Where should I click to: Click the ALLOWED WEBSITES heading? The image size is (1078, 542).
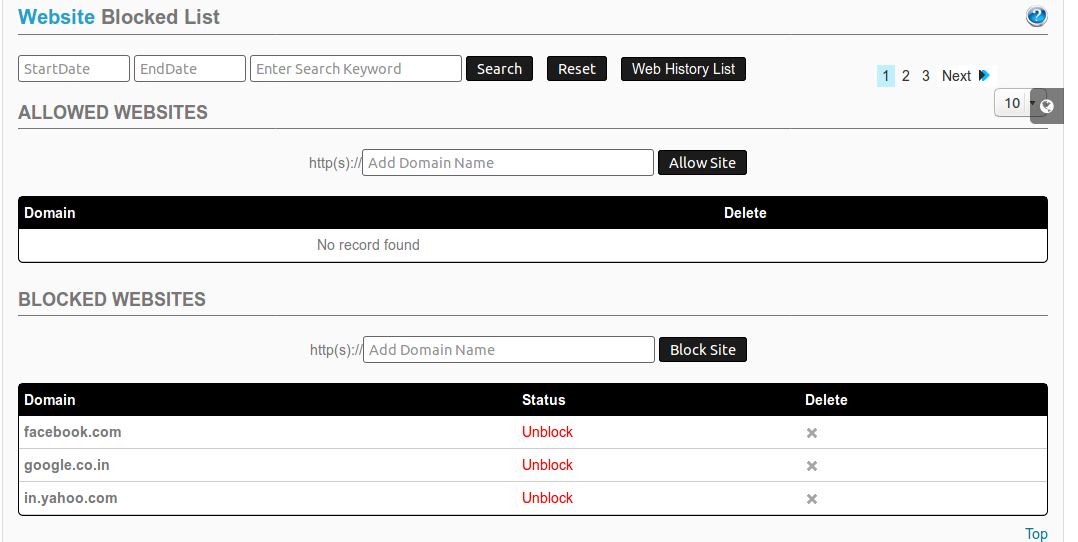(x=113, y=112)
